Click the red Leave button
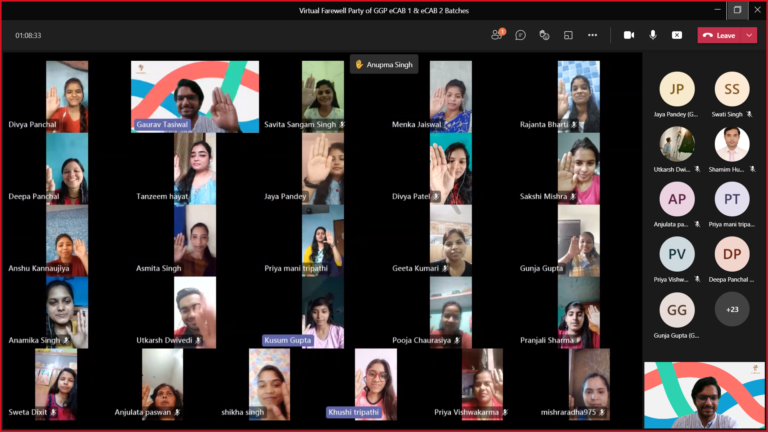Image resolution: width=768 pixels, height=432 pixels. point(719,35)
